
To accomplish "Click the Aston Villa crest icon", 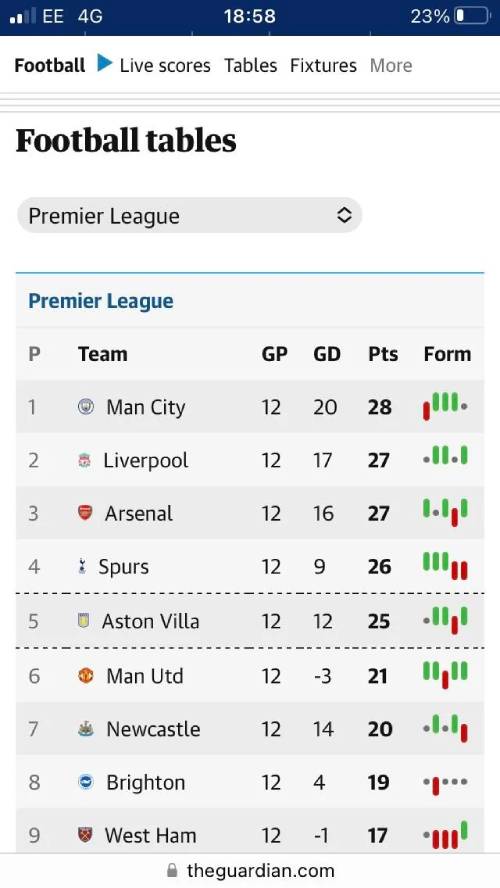I will [83, 621].
